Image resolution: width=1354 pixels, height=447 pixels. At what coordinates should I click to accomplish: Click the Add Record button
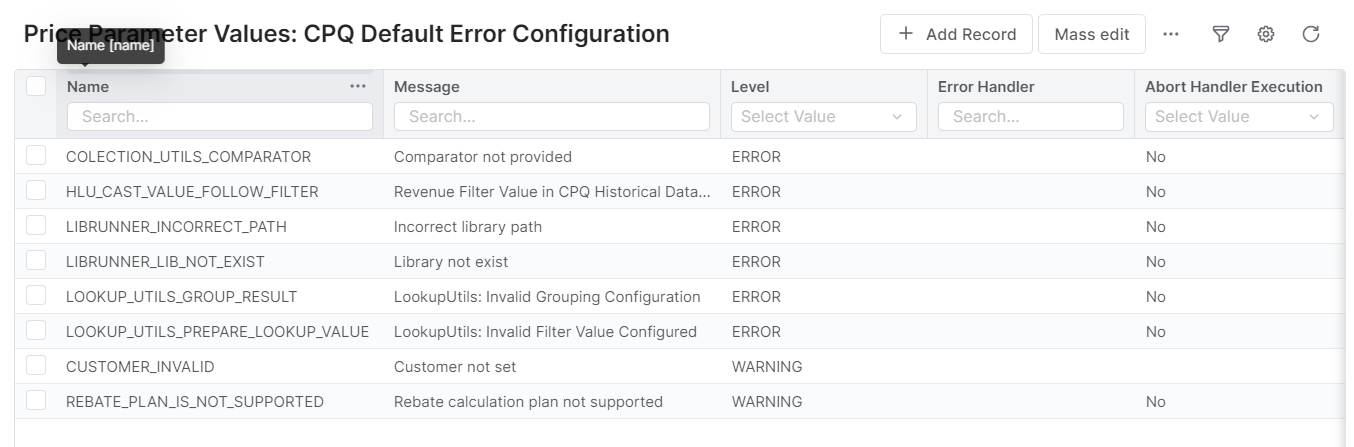[957, 34]
